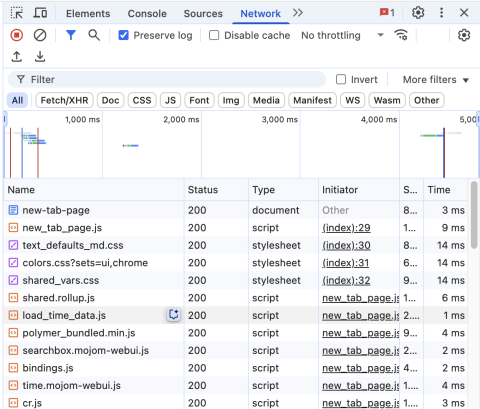Select the shared_vars.css request
Viewport: 480px width, 409px height.
point(235,280)
